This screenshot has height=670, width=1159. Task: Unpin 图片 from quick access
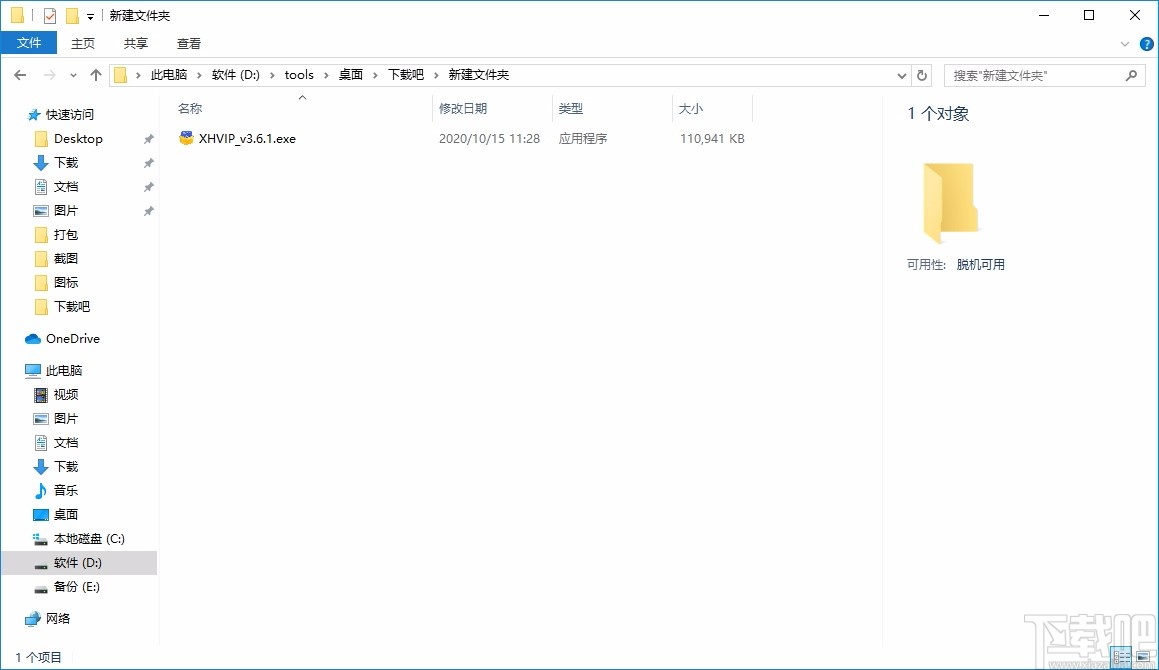click(x=148, y=210)
